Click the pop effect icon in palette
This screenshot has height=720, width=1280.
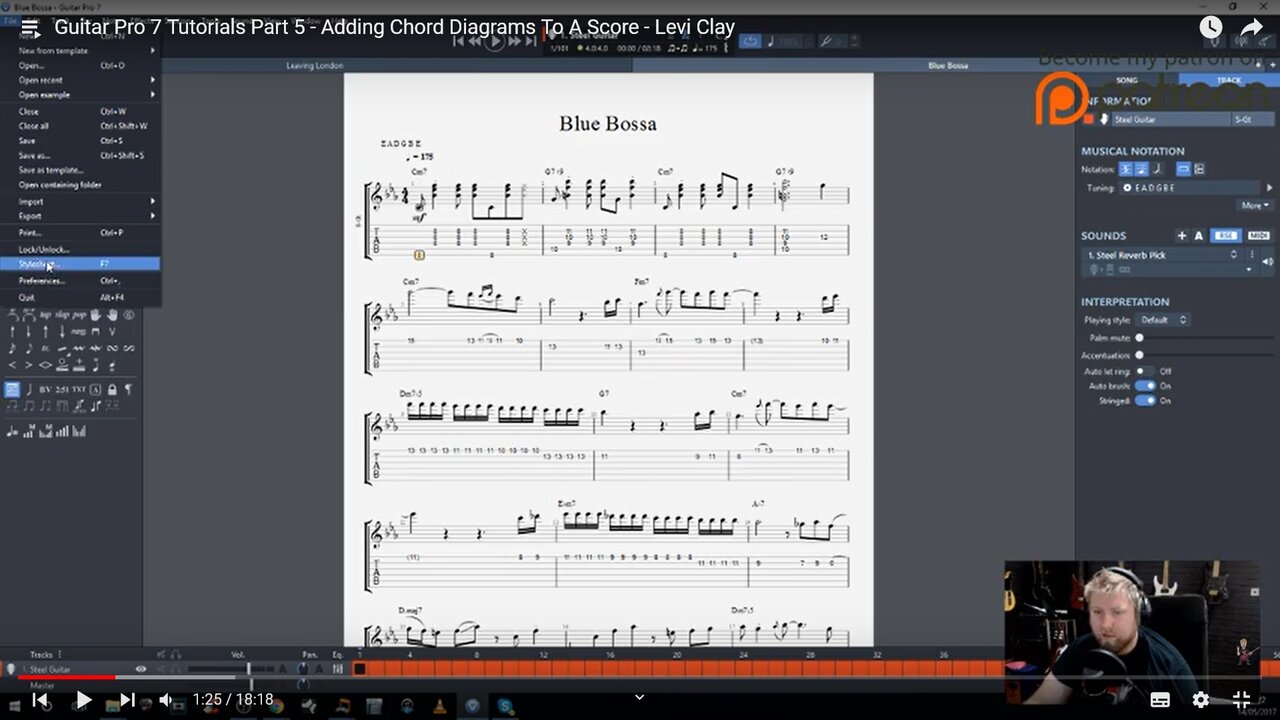79,315
